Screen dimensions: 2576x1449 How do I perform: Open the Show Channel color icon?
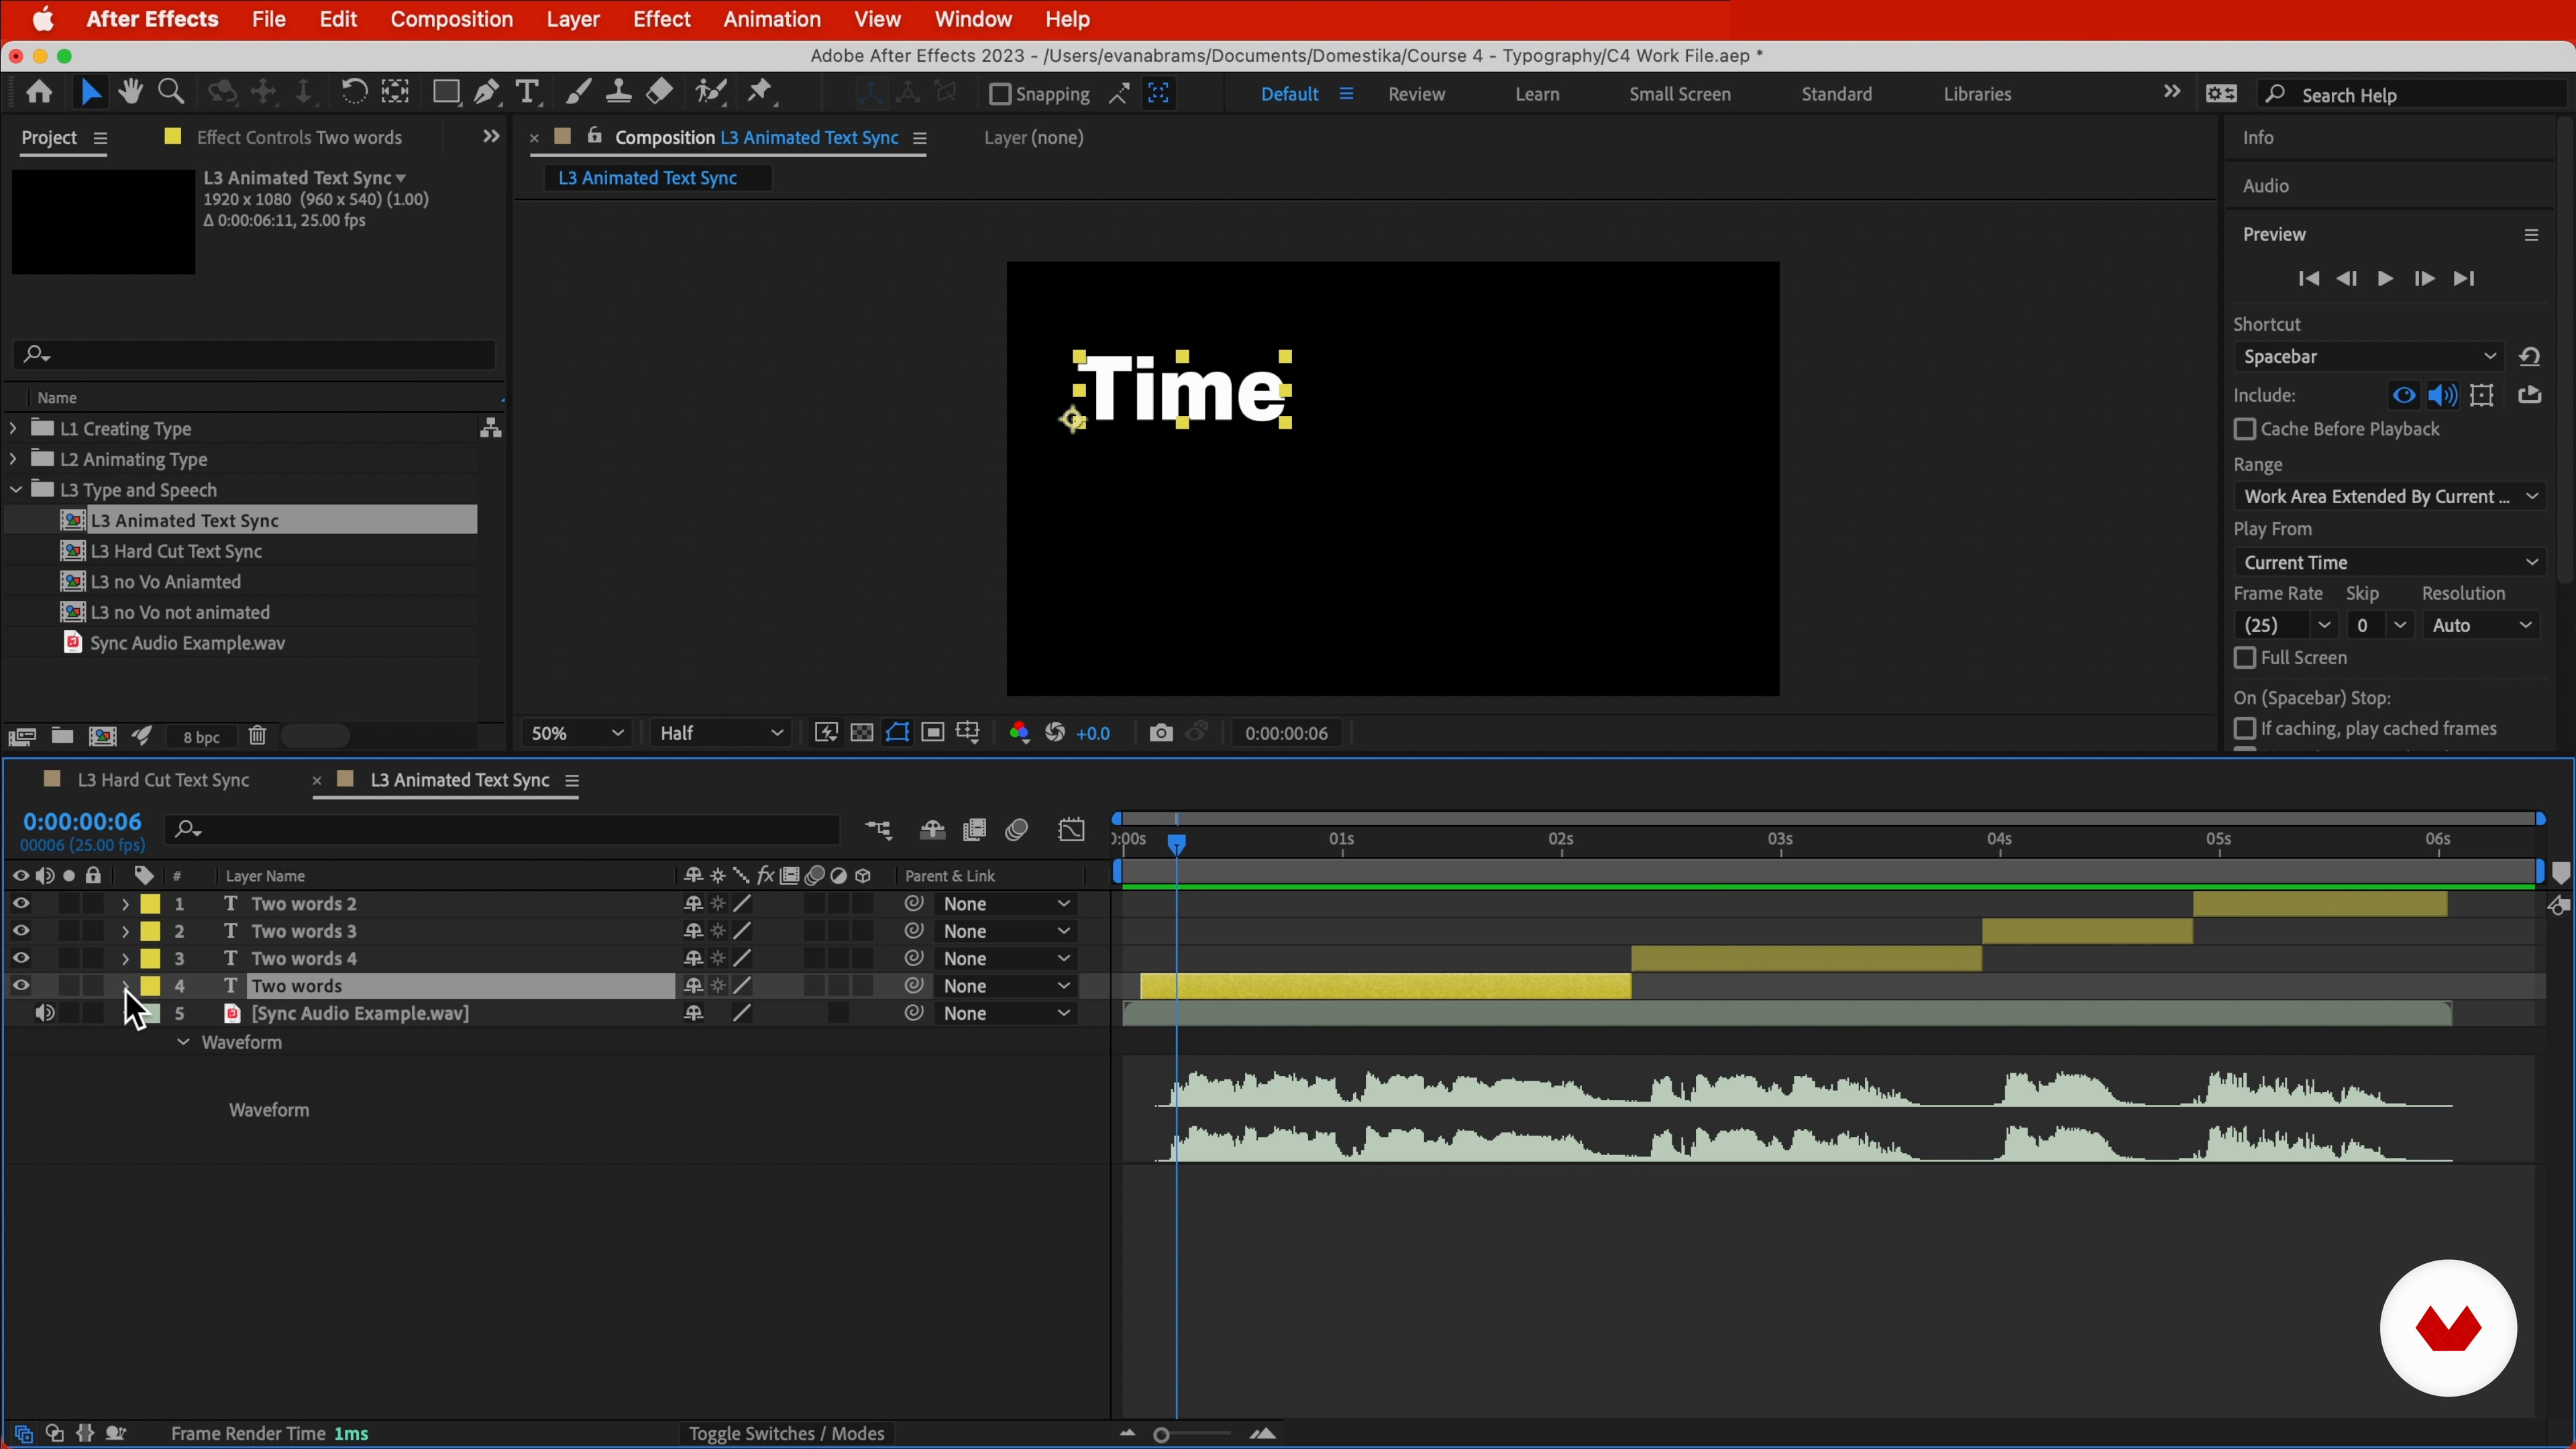(x=1019, y=733)
